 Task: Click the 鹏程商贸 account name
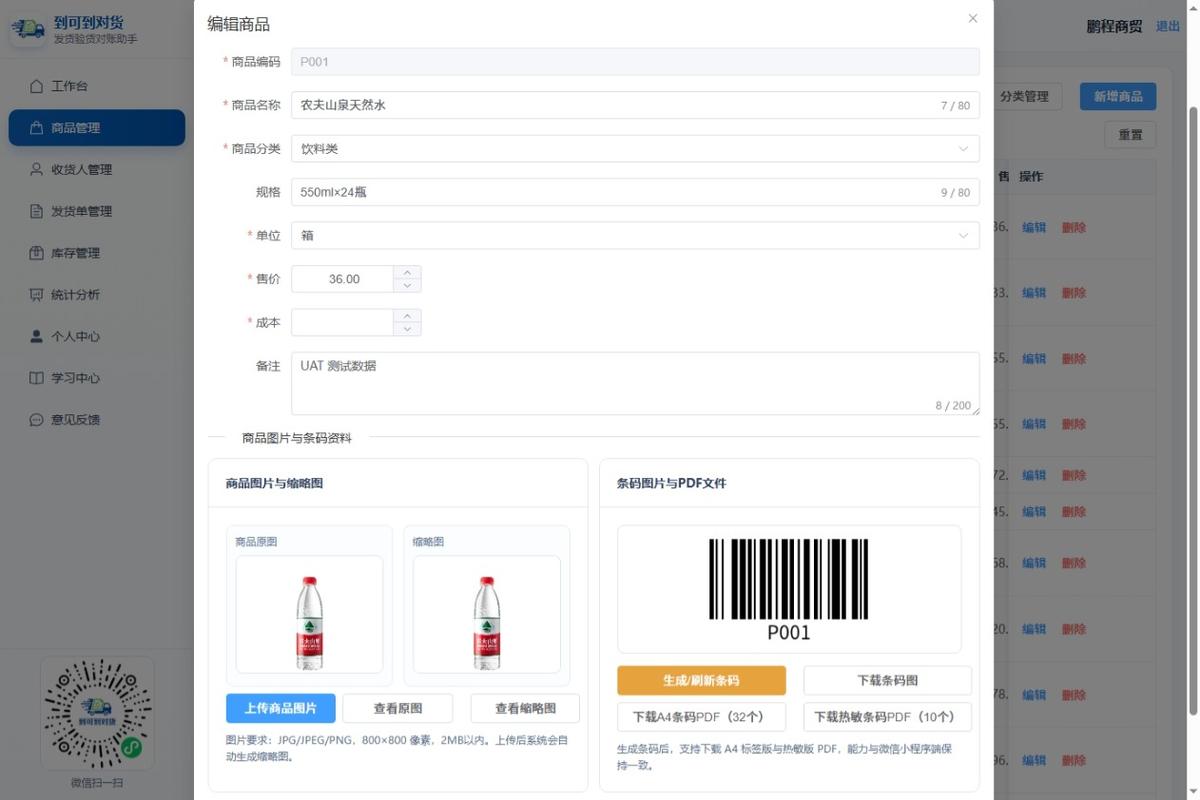pyautogui.click(x=1114, y=27)
